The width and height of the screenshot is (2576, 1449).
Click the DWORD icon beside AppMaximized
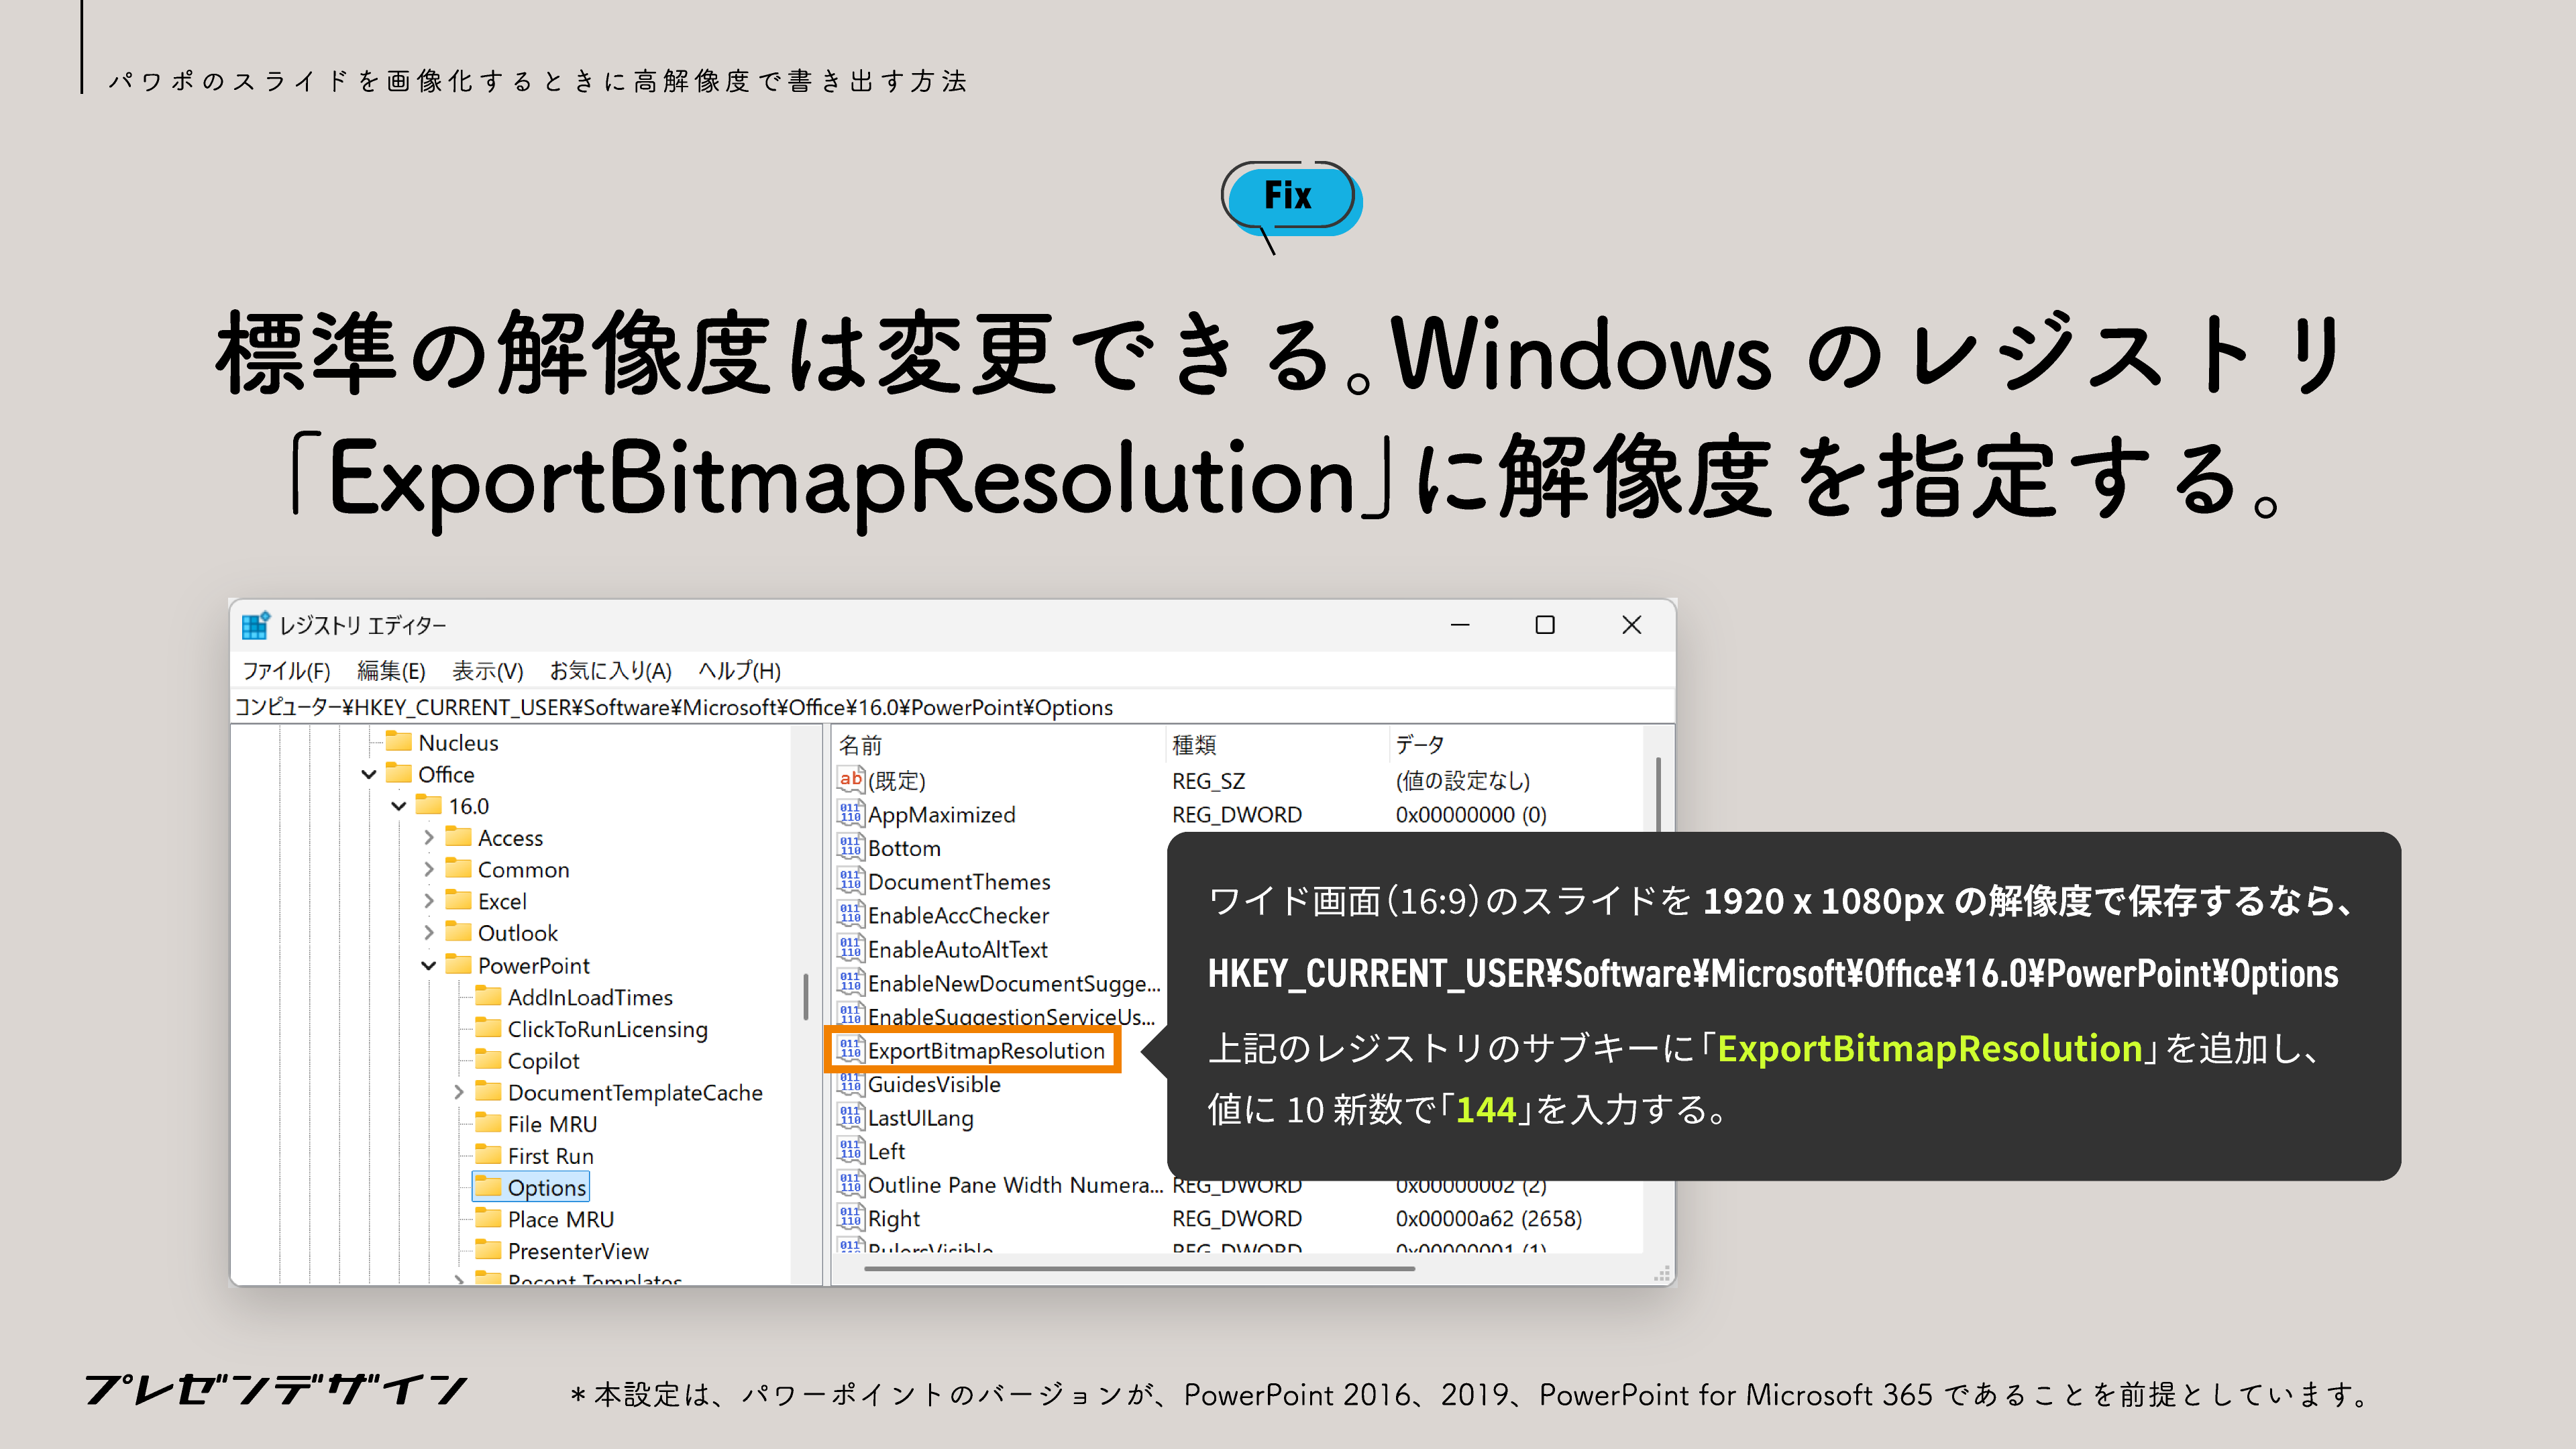coord(852,815)
